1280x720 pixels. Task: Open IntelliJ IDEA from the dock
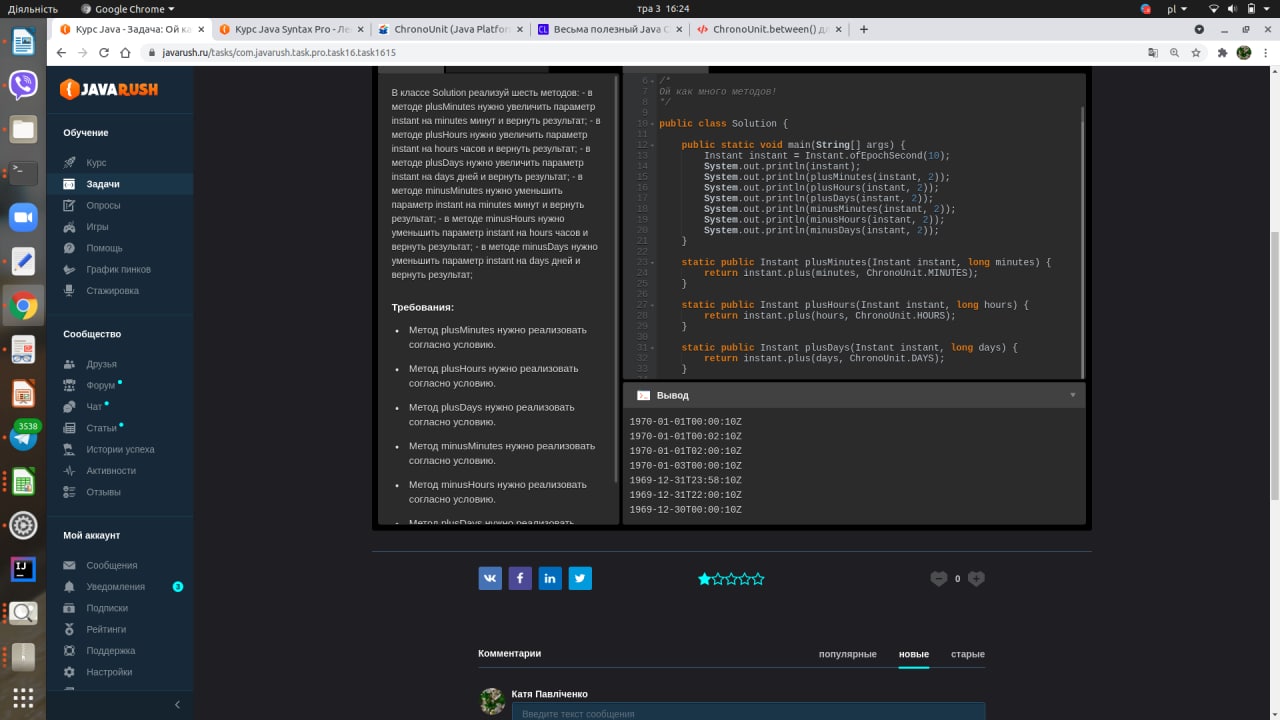coord(23,568)
